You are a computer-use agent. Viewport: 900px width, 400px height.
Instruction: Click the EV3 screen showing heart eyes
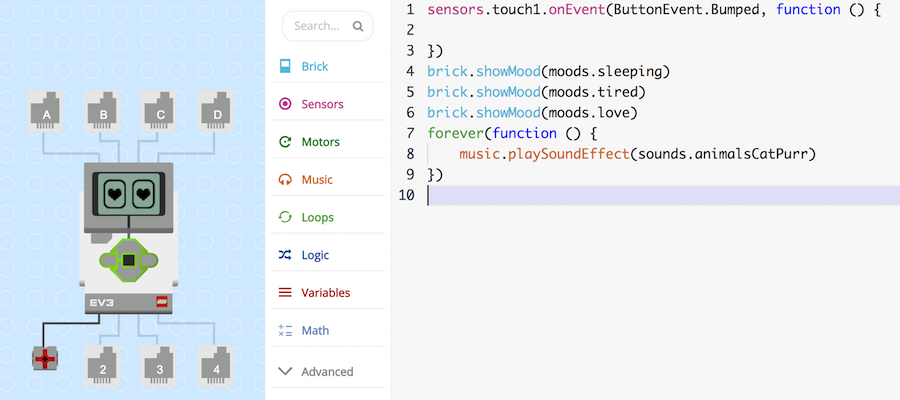[129, 194]
